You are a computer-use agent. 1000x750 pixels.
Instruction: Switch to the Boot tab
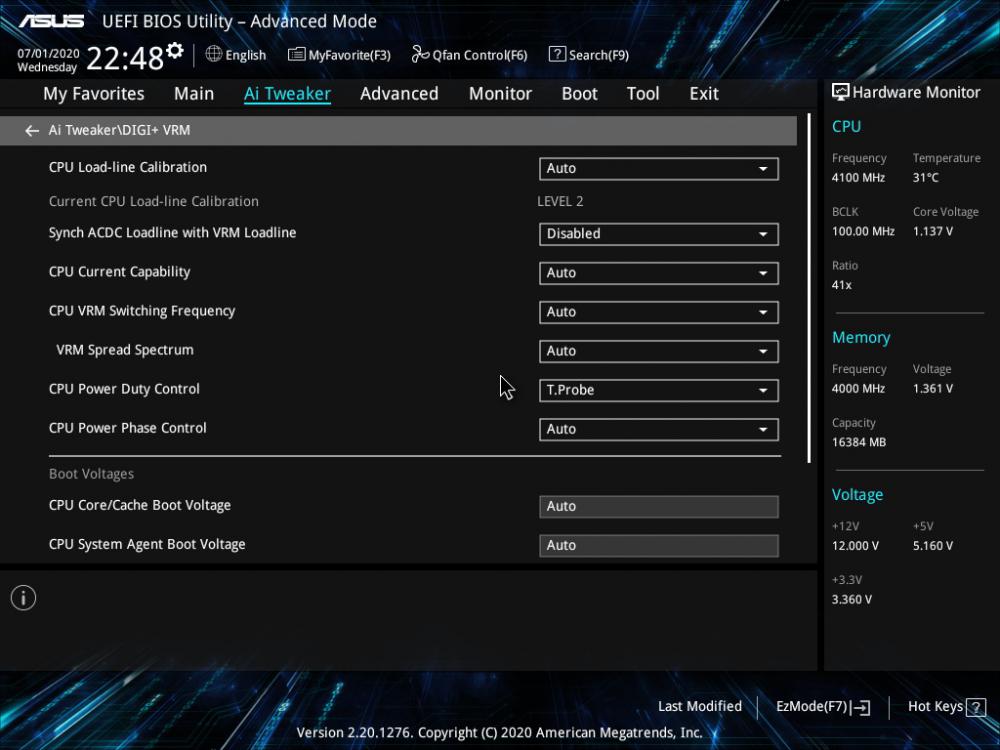click(x=579, y=94)
